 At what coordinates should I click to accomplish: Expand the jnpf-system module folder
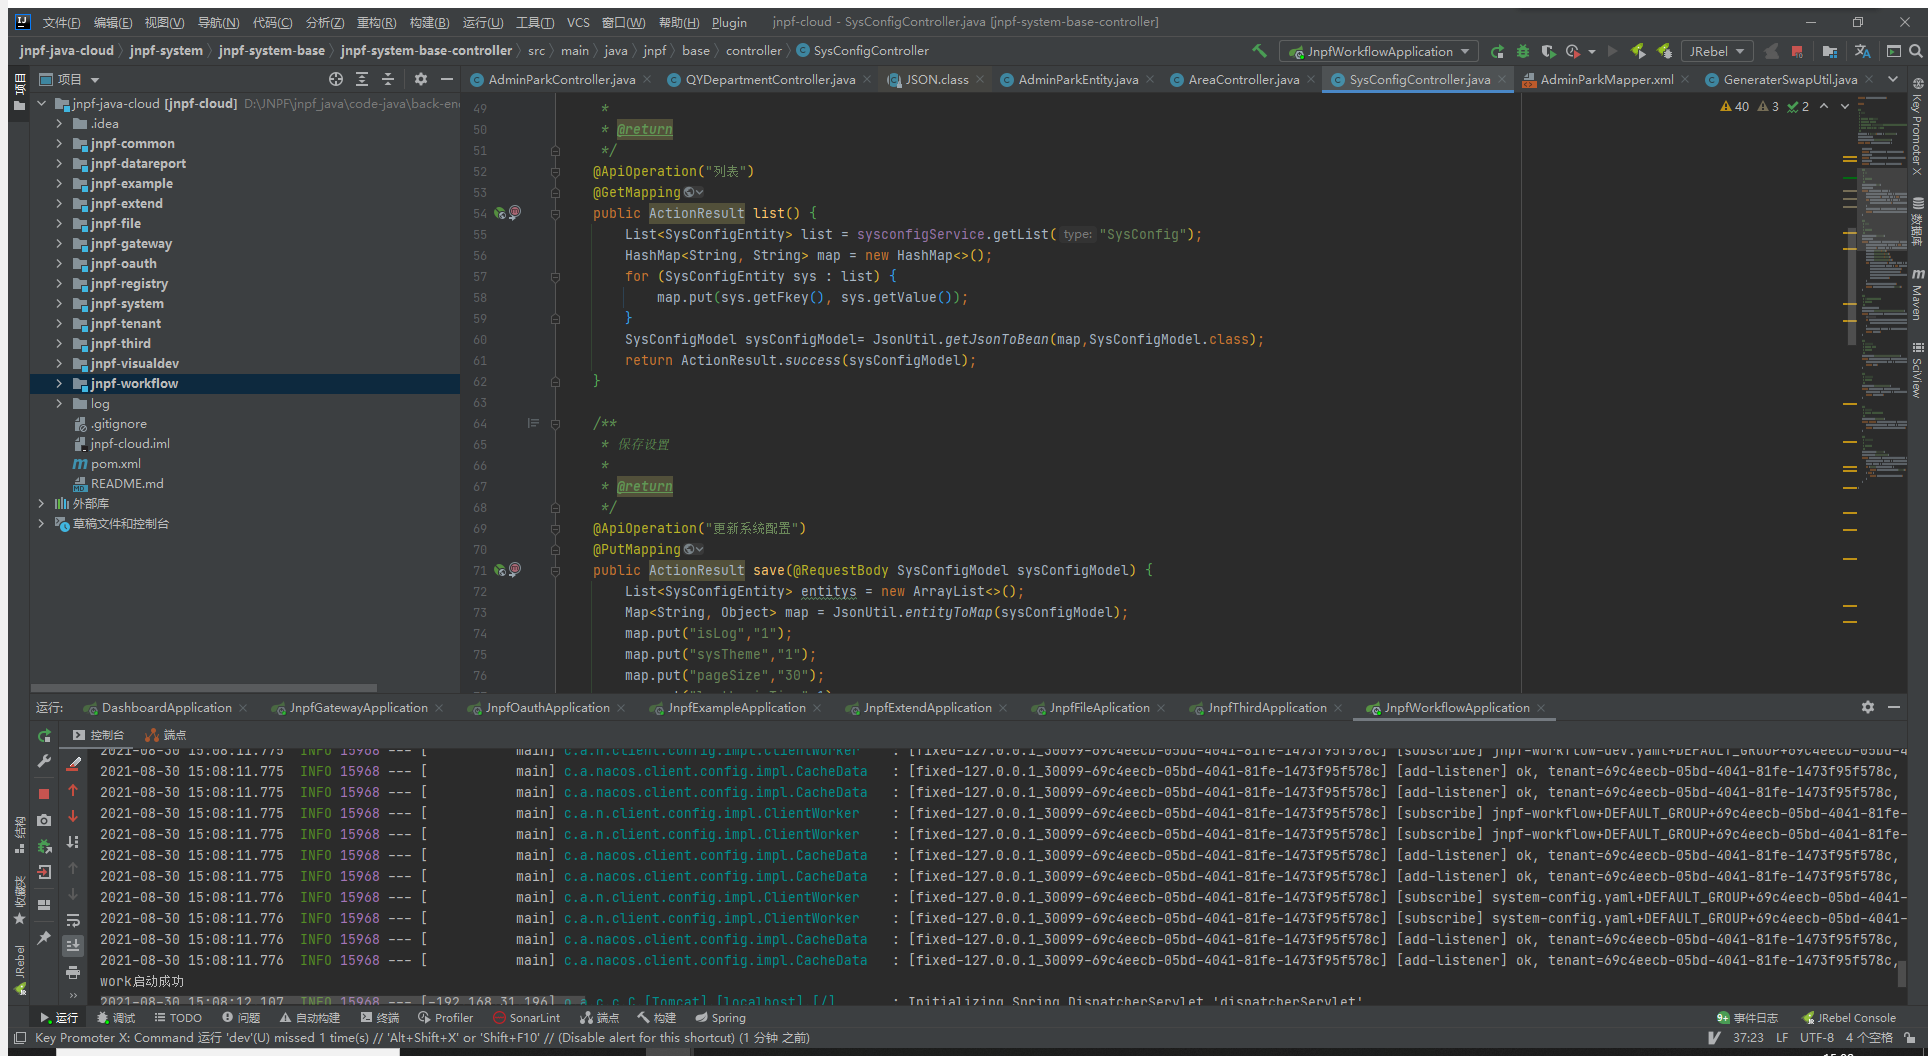coord(59,304)
